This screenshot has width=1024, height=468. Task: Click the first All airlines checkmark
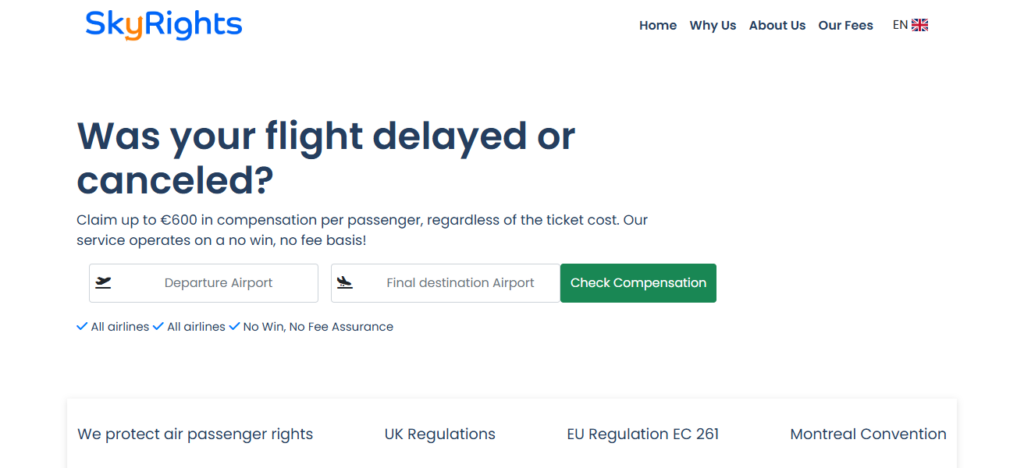click(x=82, y=326)
